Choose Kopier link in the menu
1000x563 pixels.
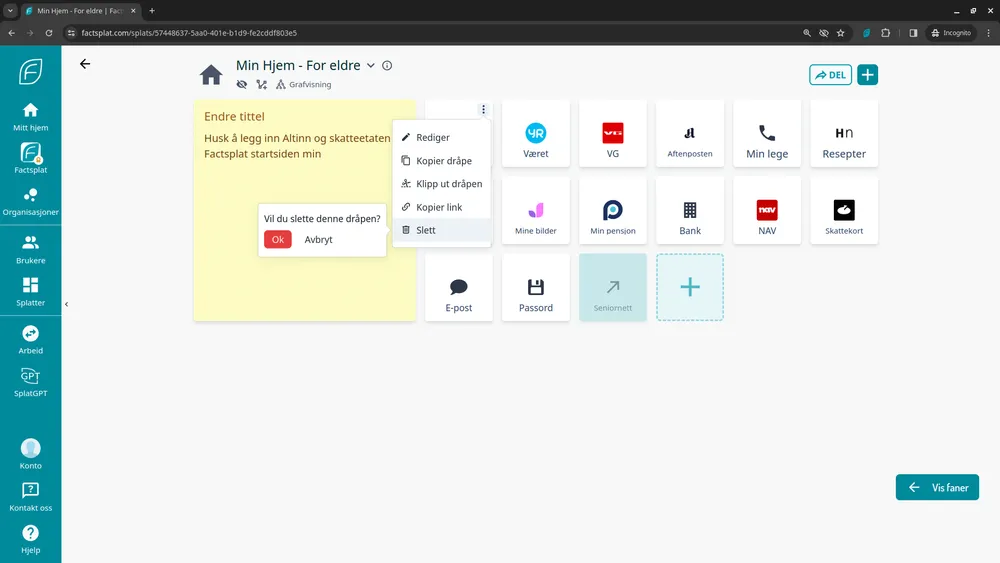coord(438,207)
